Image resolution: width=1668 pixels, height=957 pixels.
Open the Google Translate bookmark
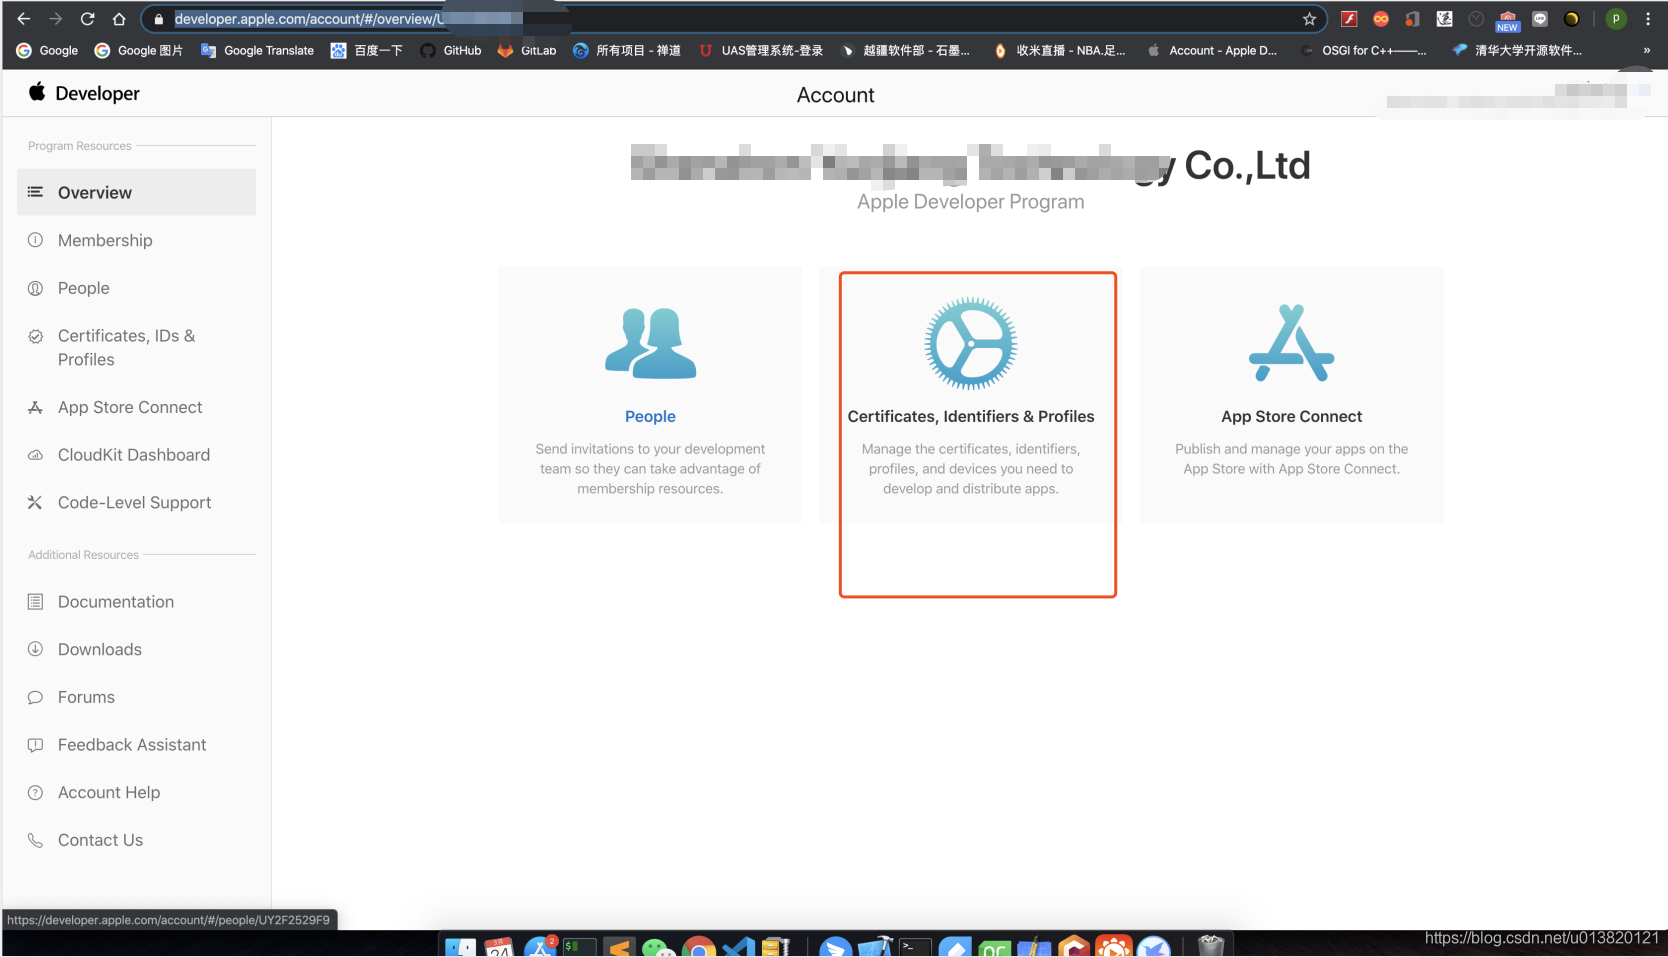pyautogui.click(x=257, y=50)
